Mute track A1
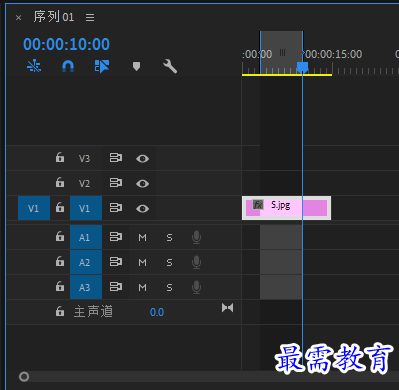Image resolution: width=399 pixels, height=390 pixels. (142, 238)
